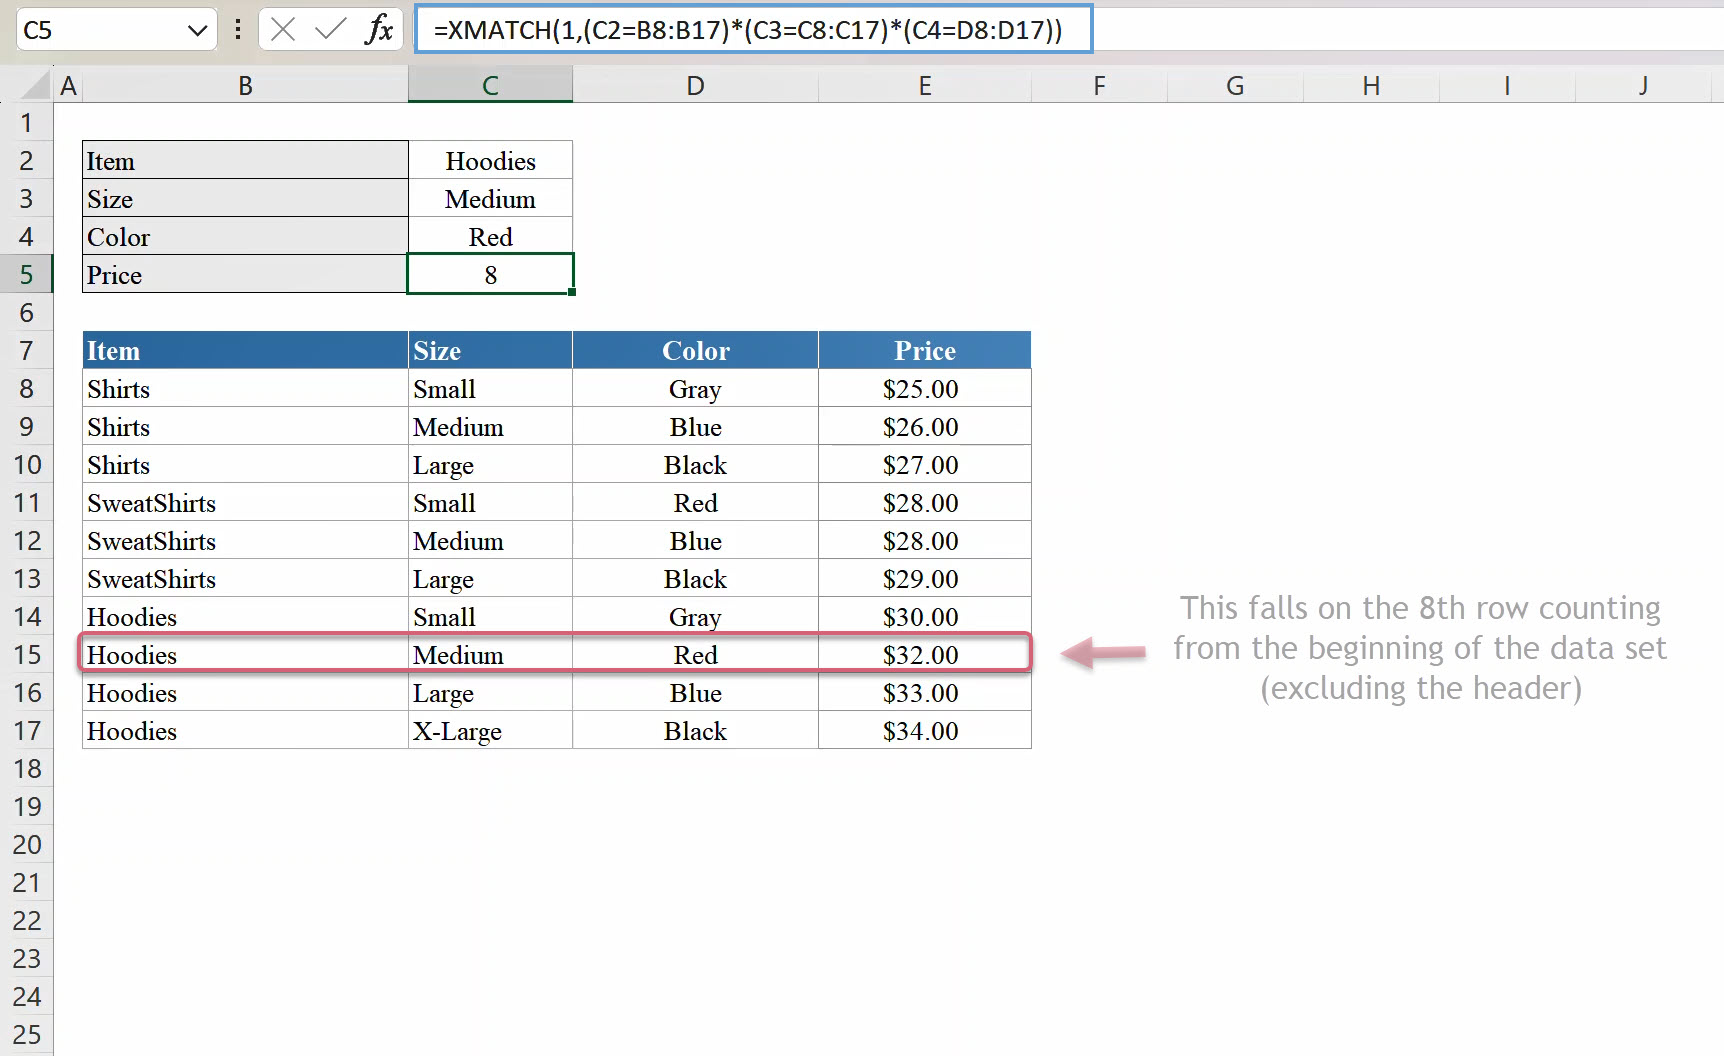Image resolution: width=1724 pixels, height=1056 pixels.
Task: Select row 5 header
Action: [x=27, y=275]
